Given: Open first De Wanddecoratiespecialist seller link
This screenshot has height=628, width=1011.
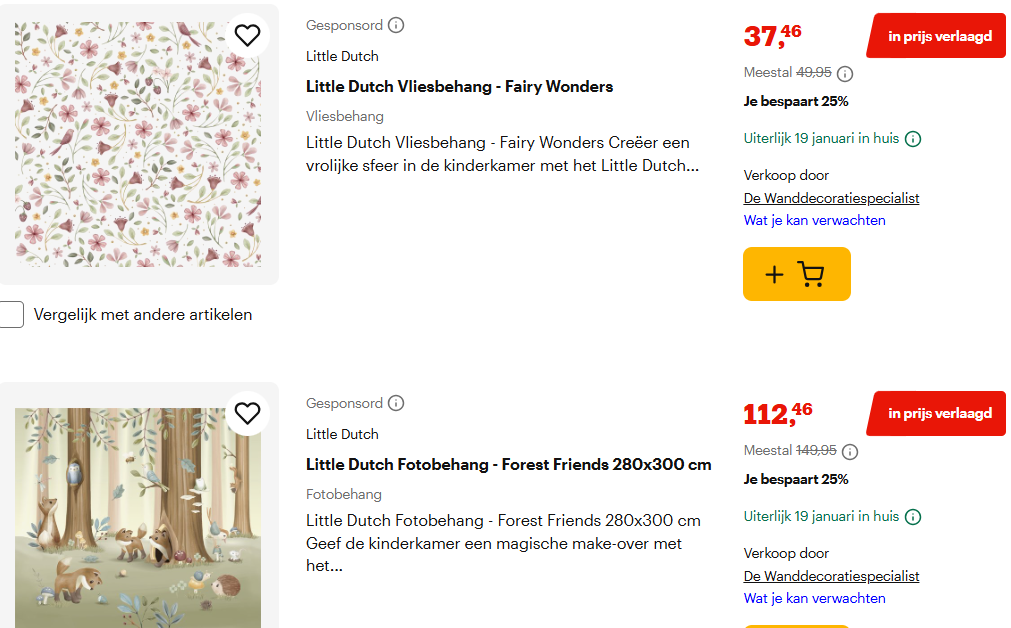Looking at the screenshot, I should (831, 198).
